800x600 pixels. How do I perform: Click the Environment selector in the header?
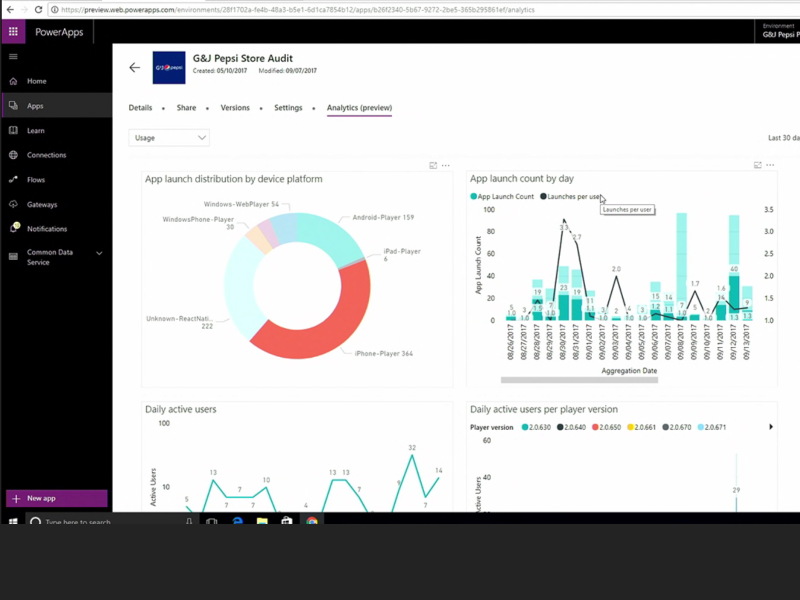click(x=778, y=31)
